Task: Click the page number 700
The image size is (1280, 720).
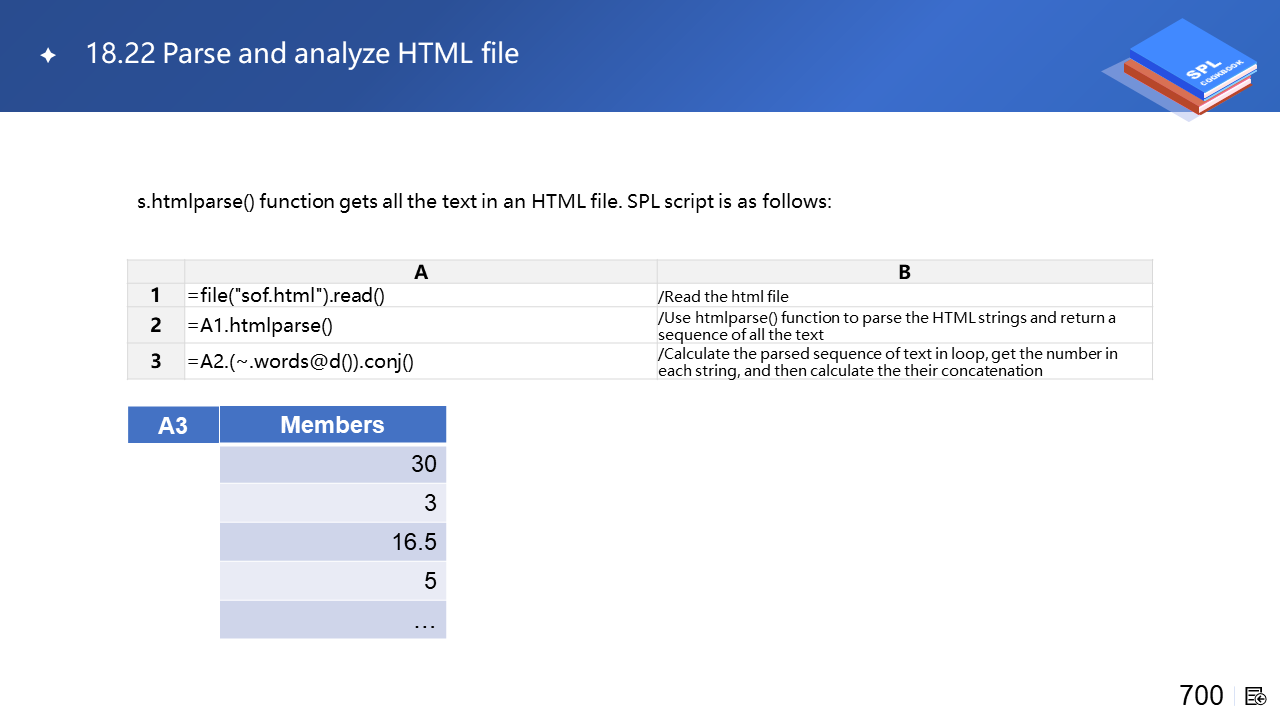Action: click(x=1201, y=695)
